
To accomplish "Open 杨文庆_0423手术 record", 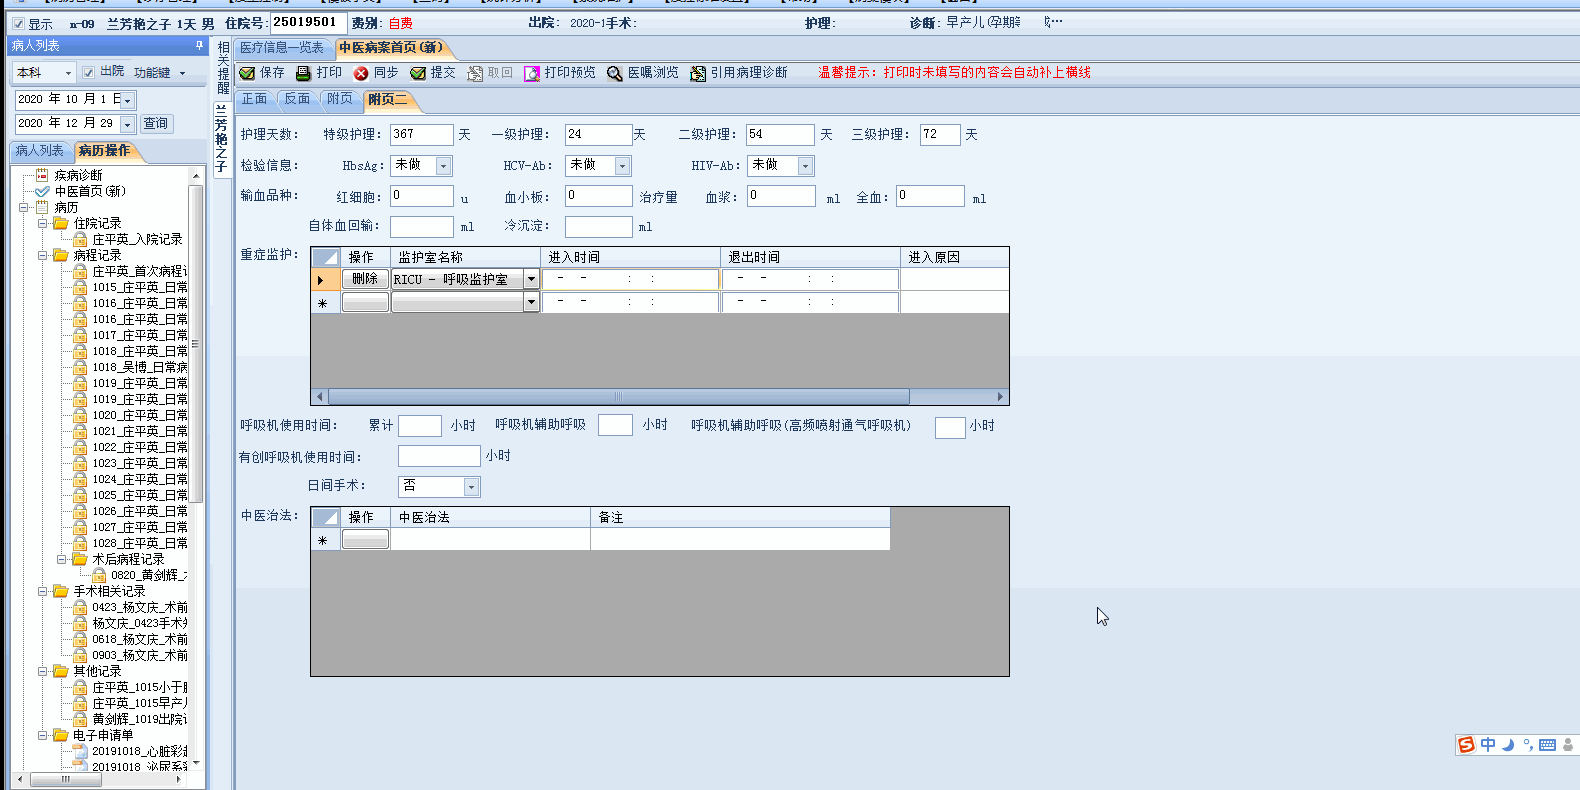I will [x=140, y=623].
